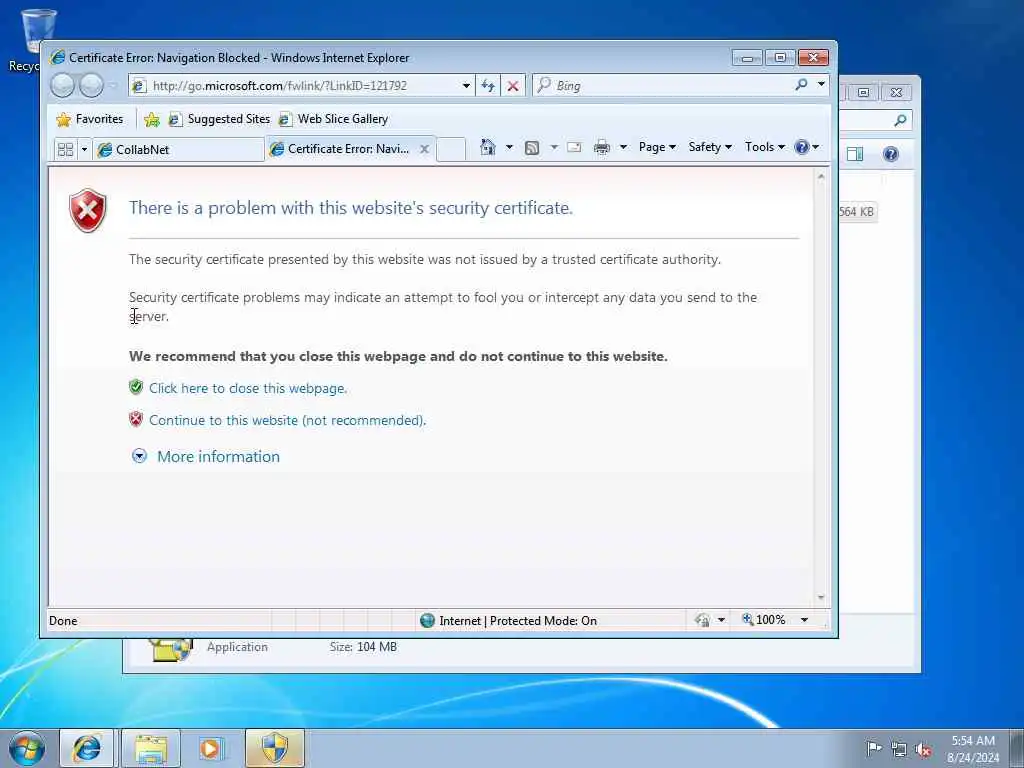Click the Read Mail icon

[574, 147]
